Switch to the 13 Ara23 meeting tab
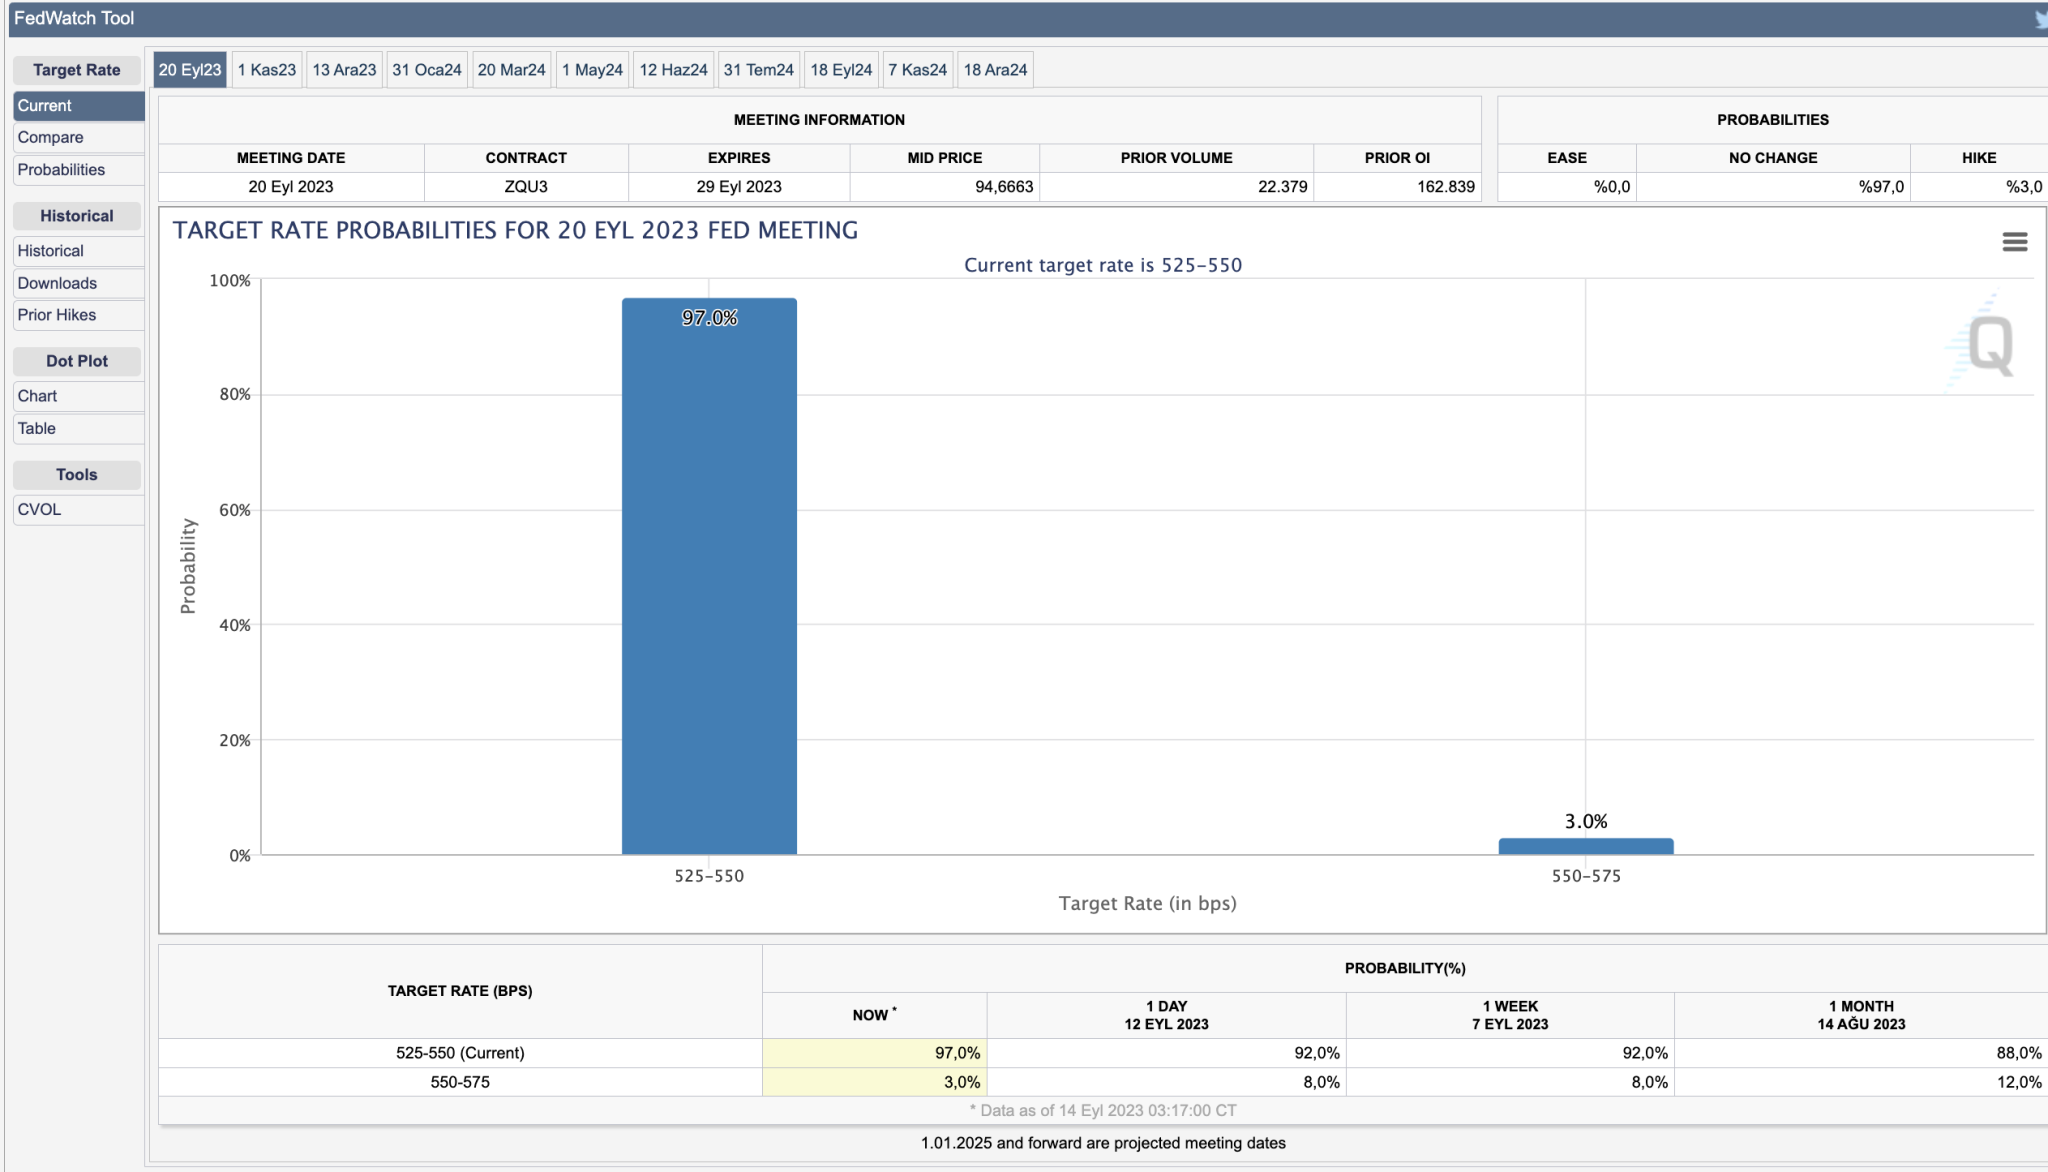The width and height of the screenshot is (2048, 1172). (344, 70)
